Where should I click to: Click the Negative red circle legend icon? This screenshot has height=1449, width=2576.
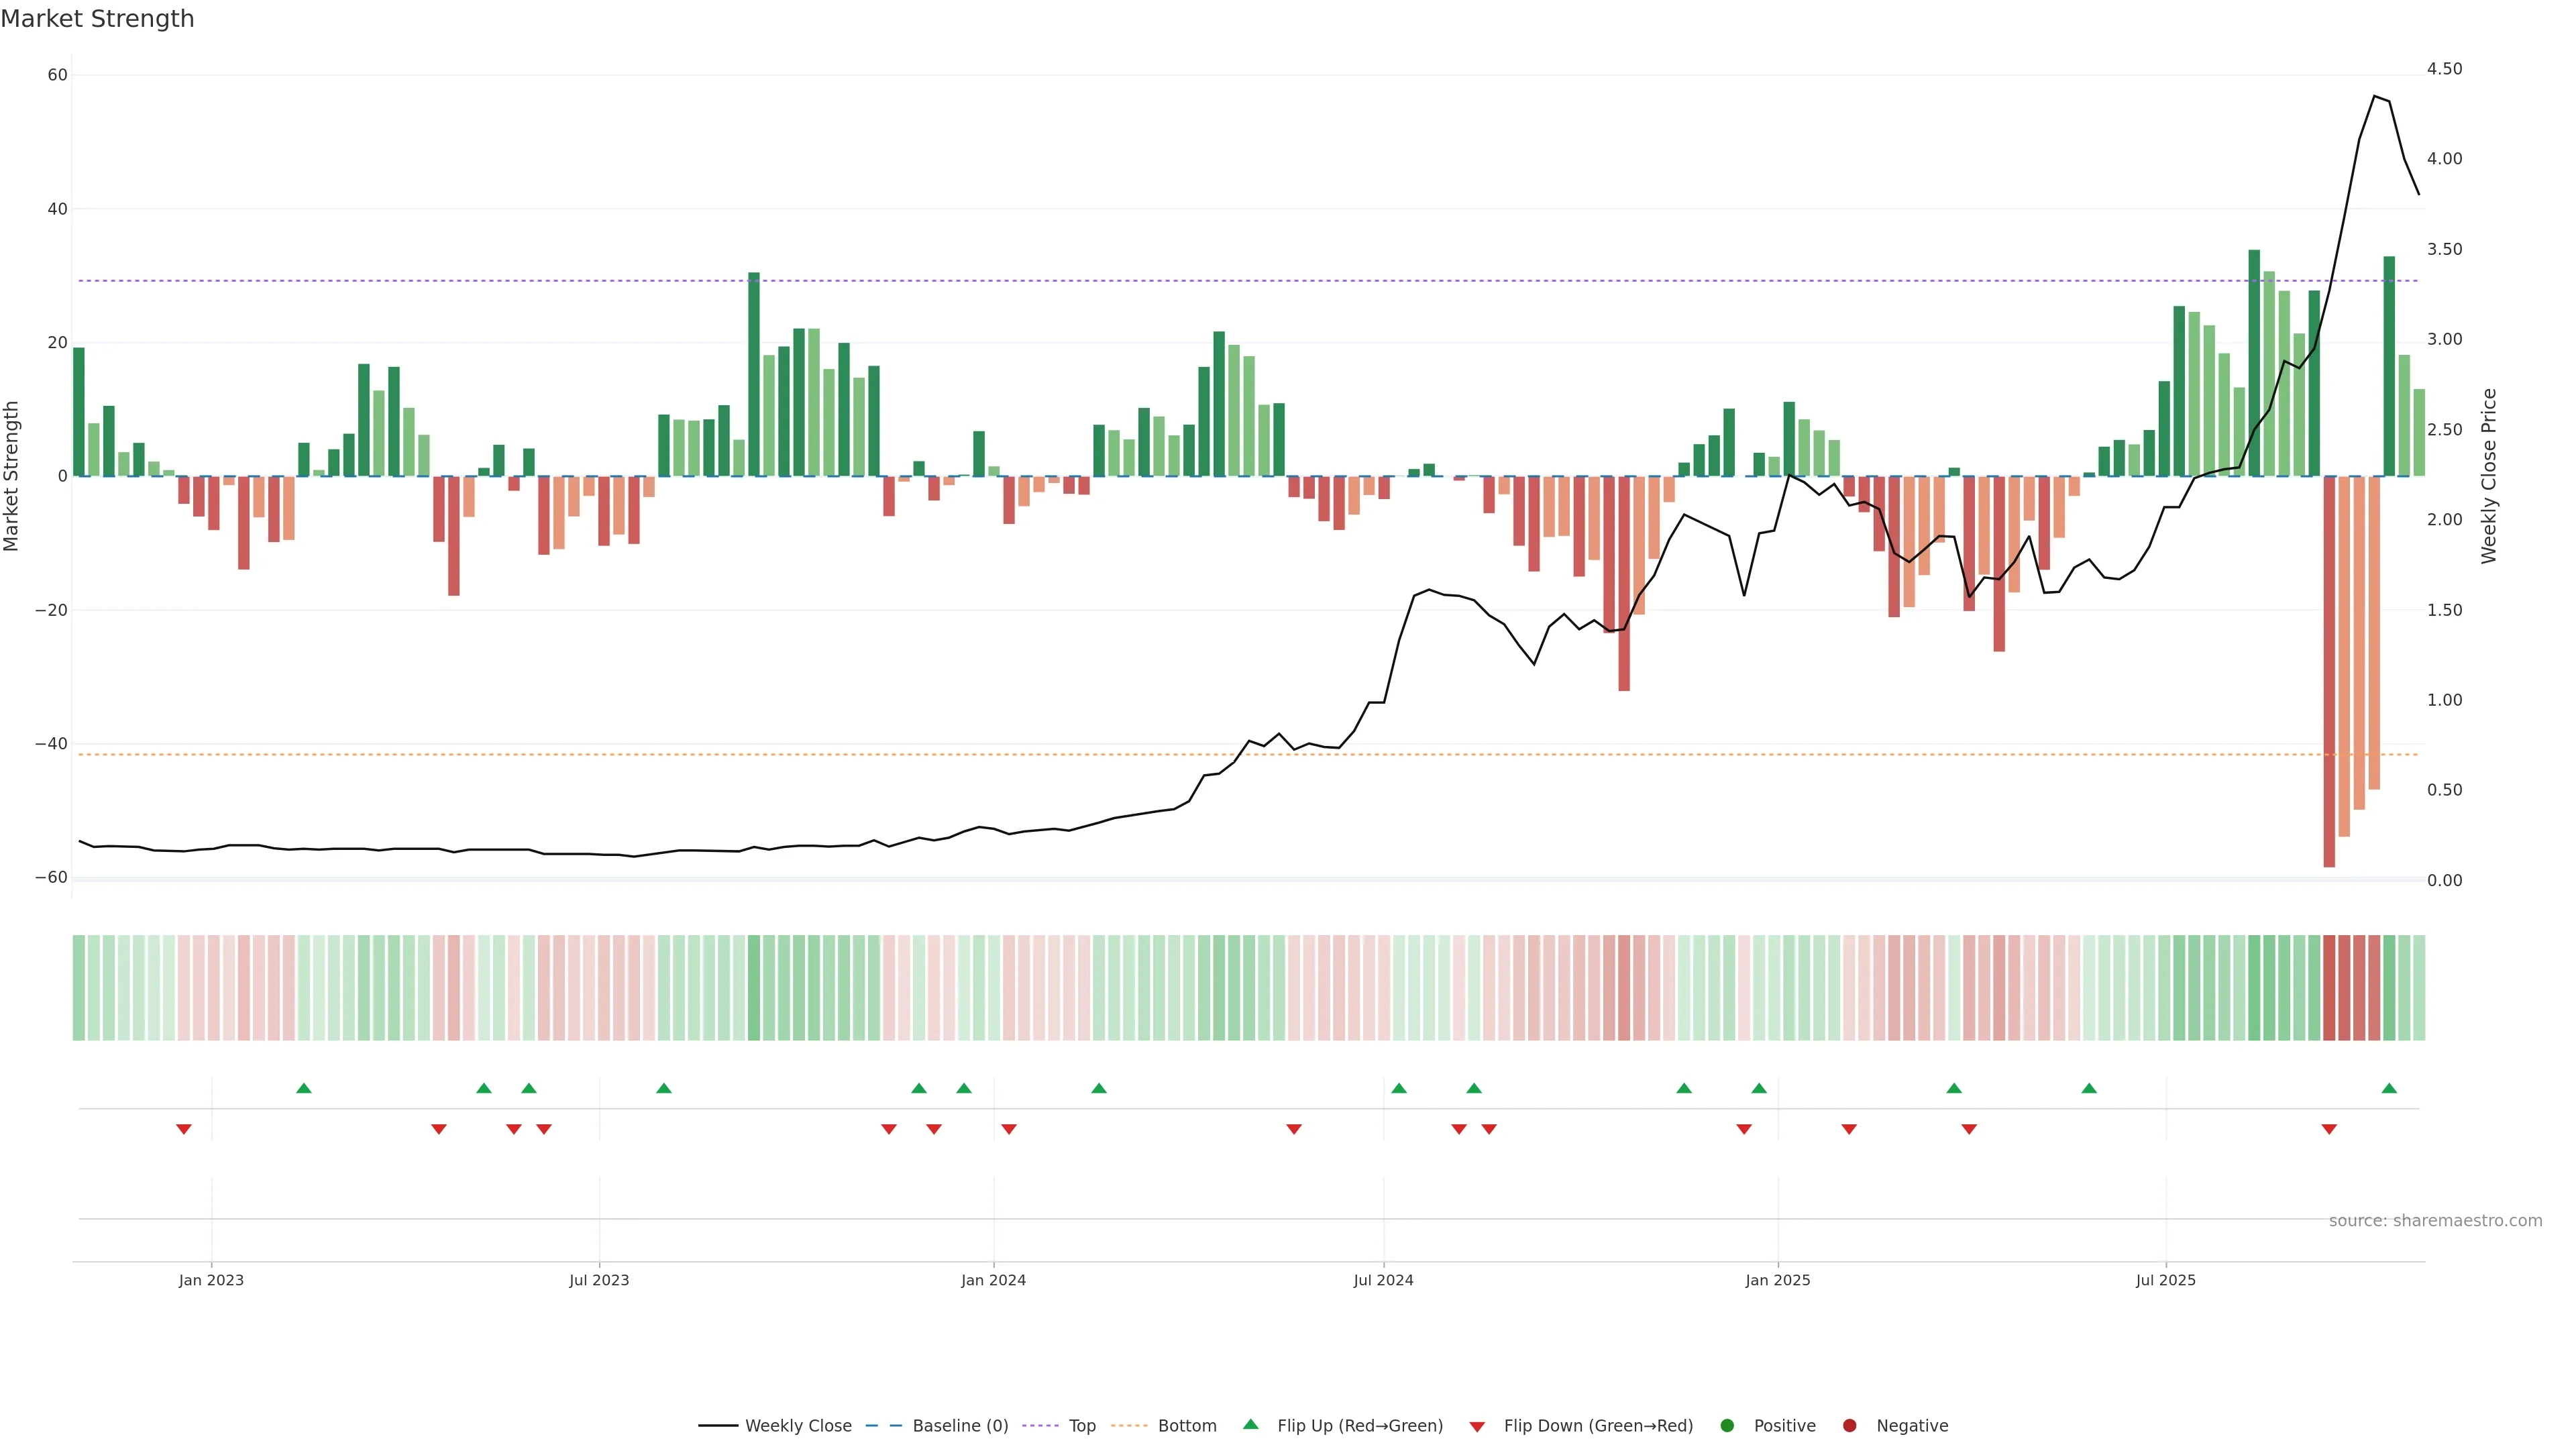[1849, 1426]
